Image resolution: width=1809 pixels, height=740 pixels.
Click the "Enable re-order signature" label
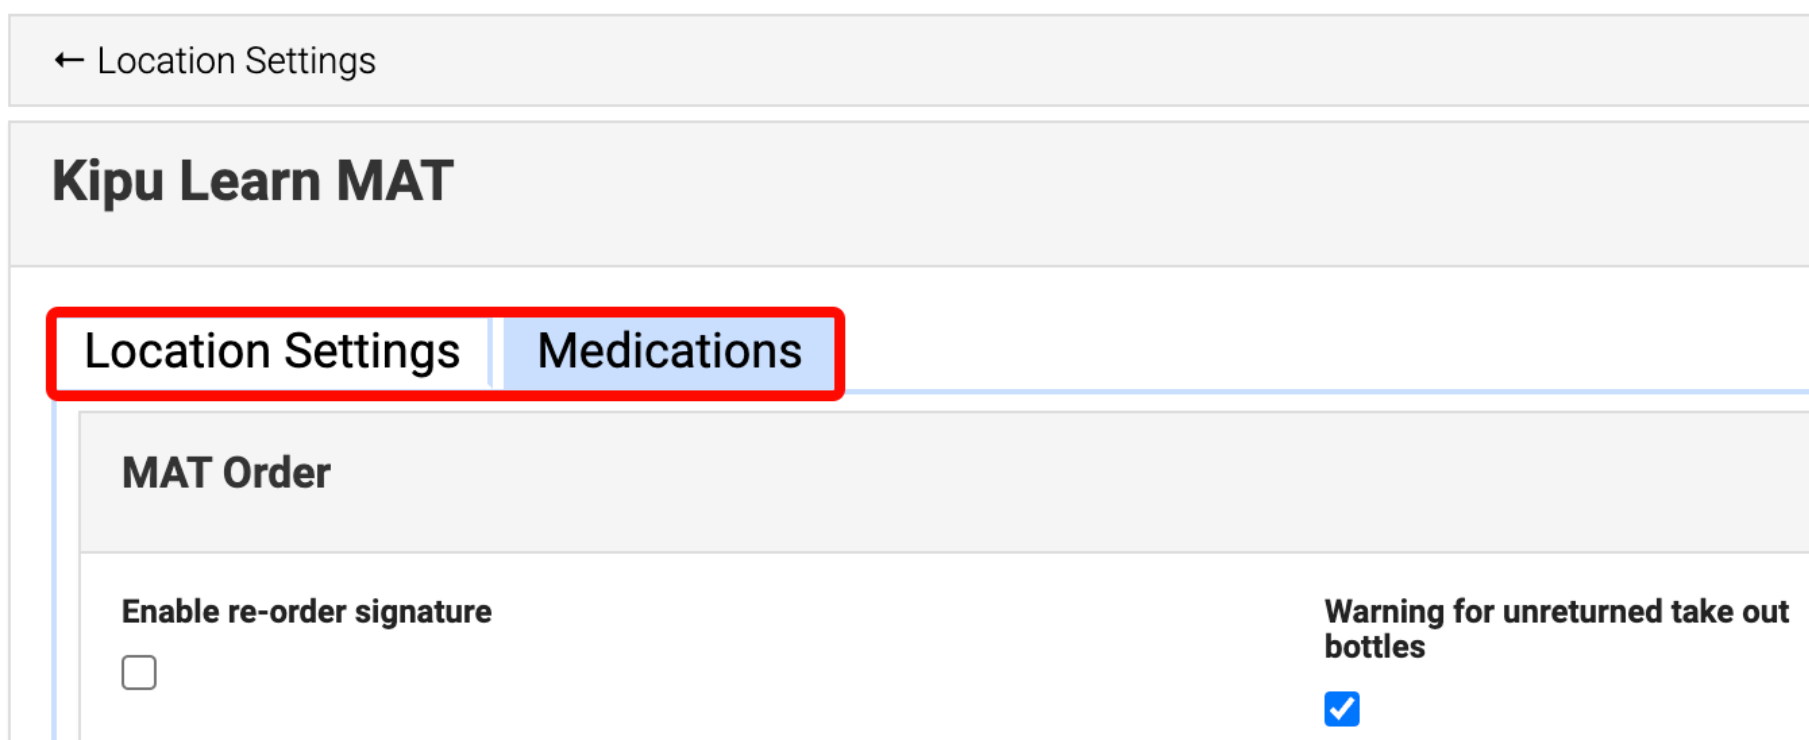coord(306,611)
